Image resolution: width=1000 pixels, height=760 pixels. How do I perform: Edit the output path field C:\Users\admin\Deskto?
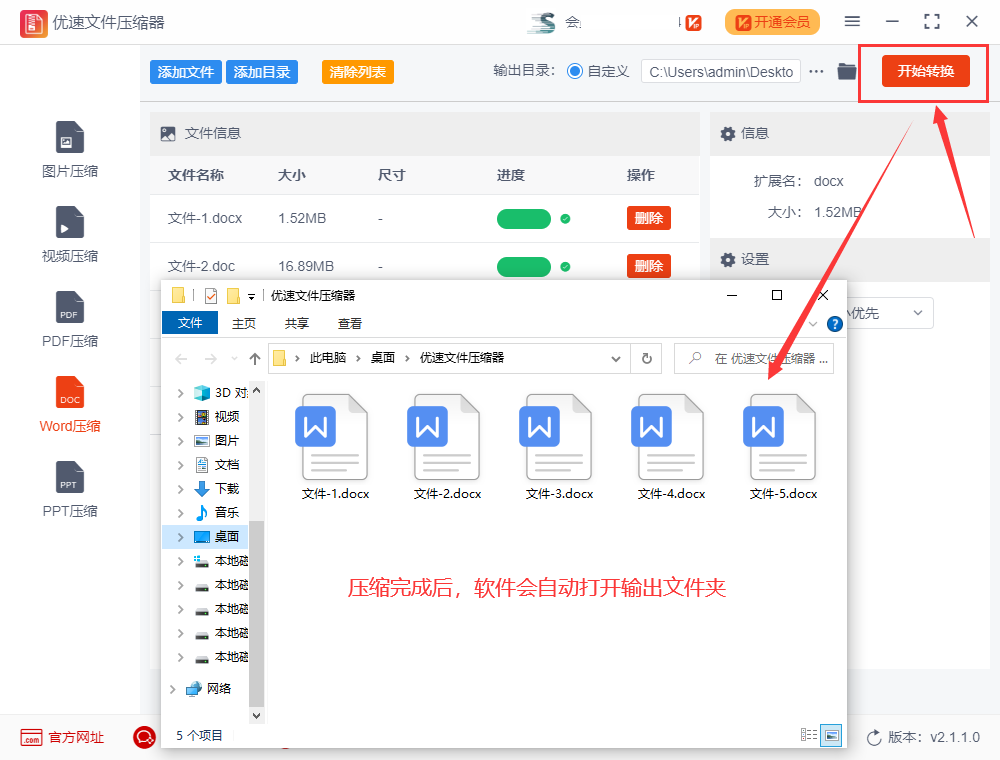click(x=721, y=72)
